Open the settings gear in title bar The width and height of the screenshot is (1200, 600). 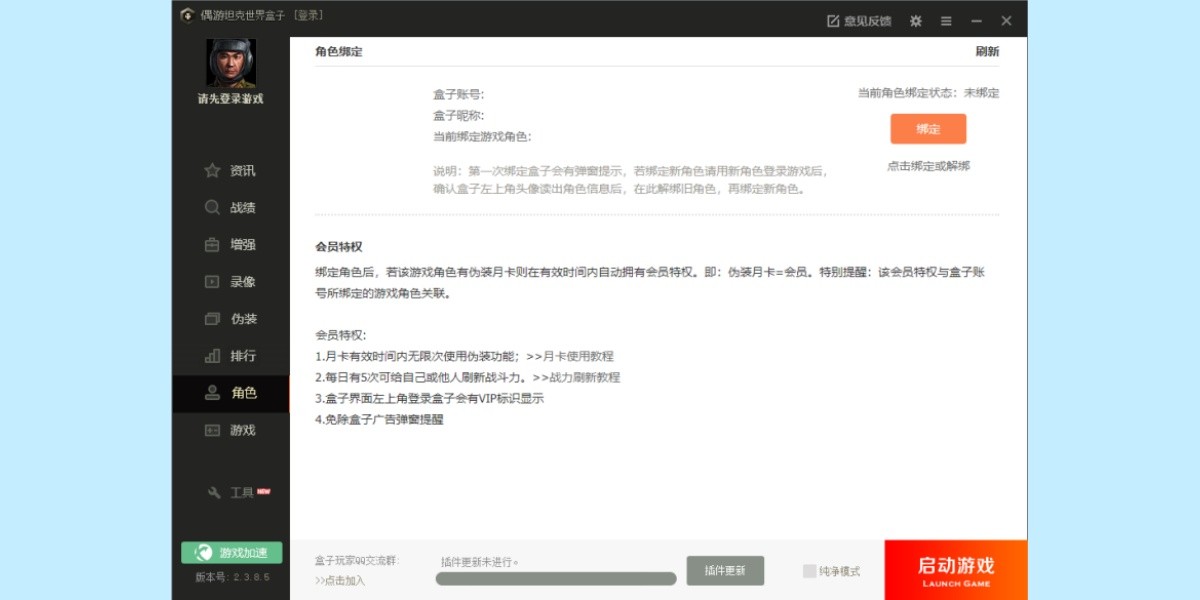915,21
